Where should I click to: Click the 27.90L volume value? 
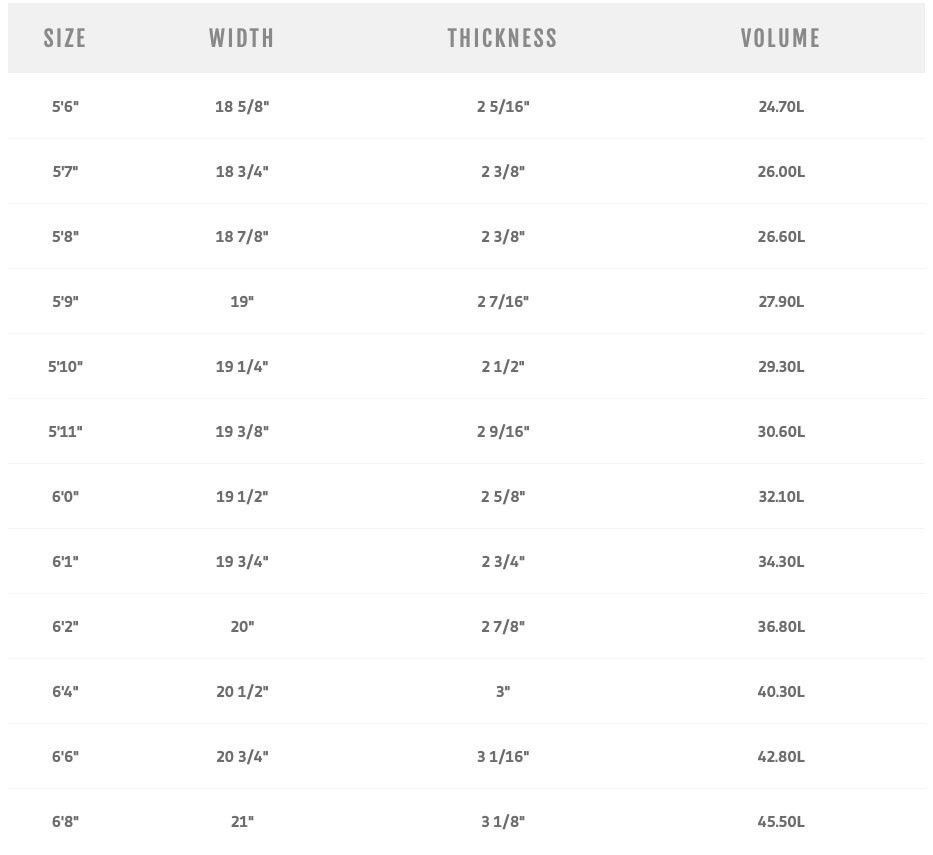[x=781, y=301]
